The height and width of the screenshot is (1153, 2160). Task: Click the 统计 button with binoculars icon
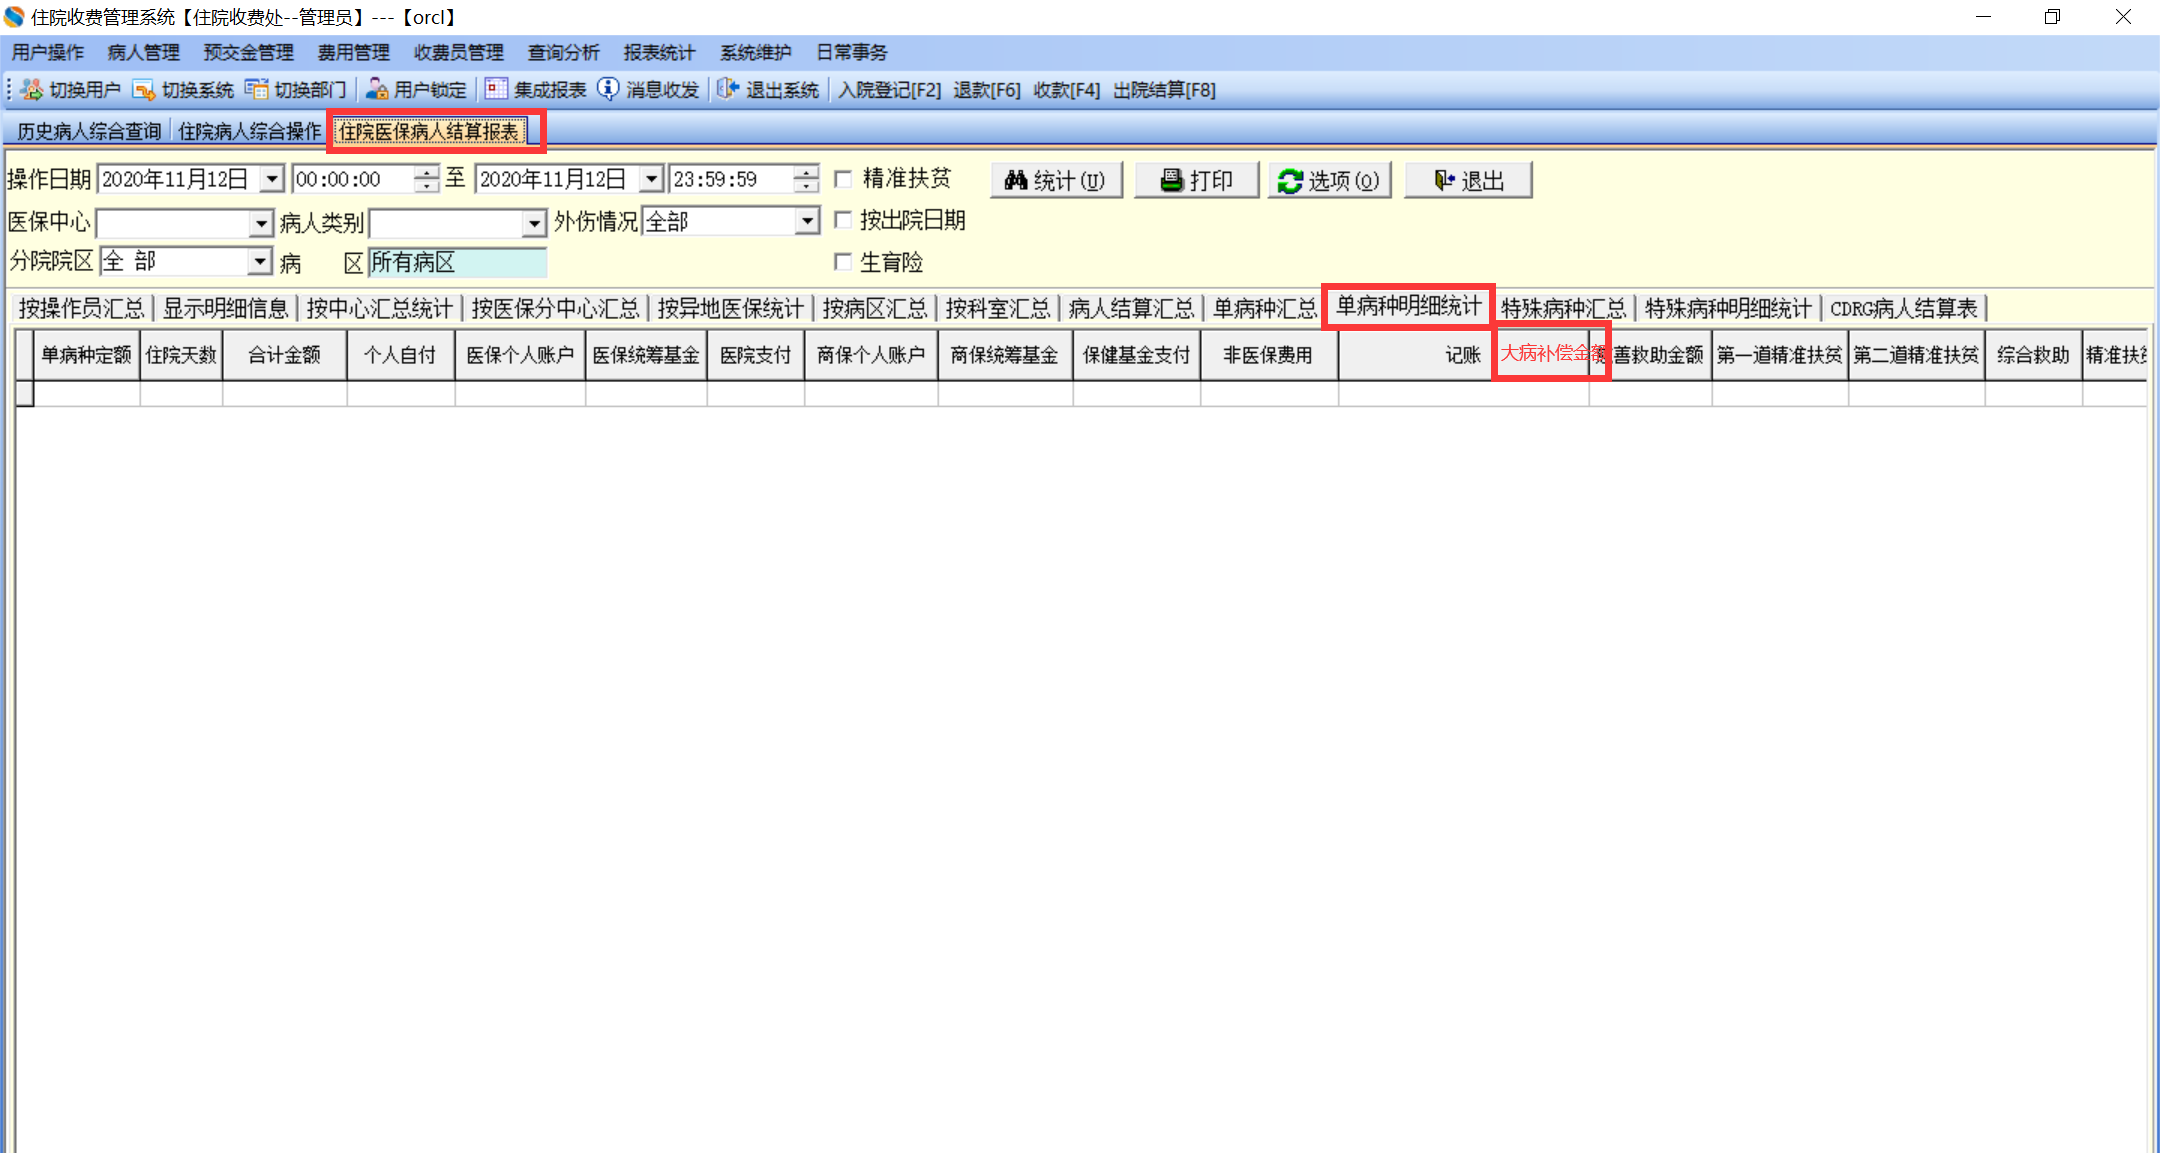coord(1056,180)
